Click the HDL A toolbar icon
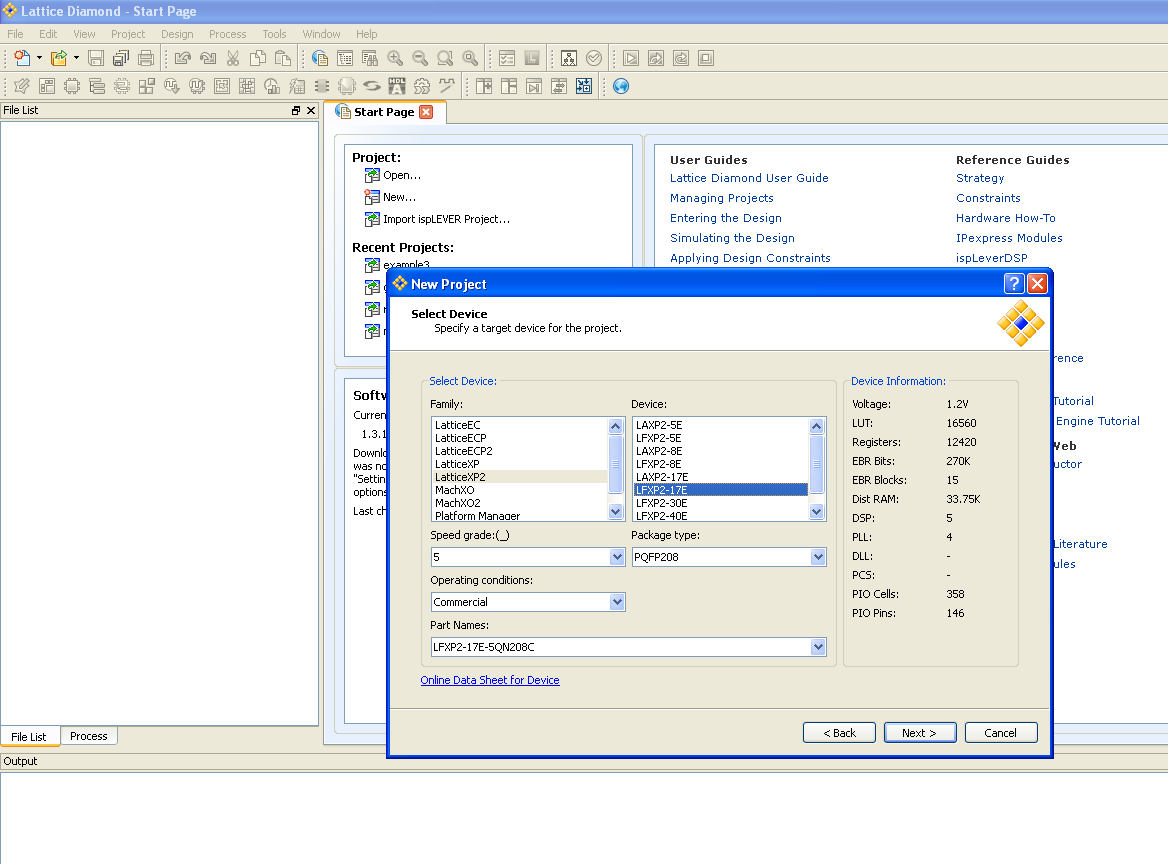Viewport: 1168px width, 864px height. 397,86
